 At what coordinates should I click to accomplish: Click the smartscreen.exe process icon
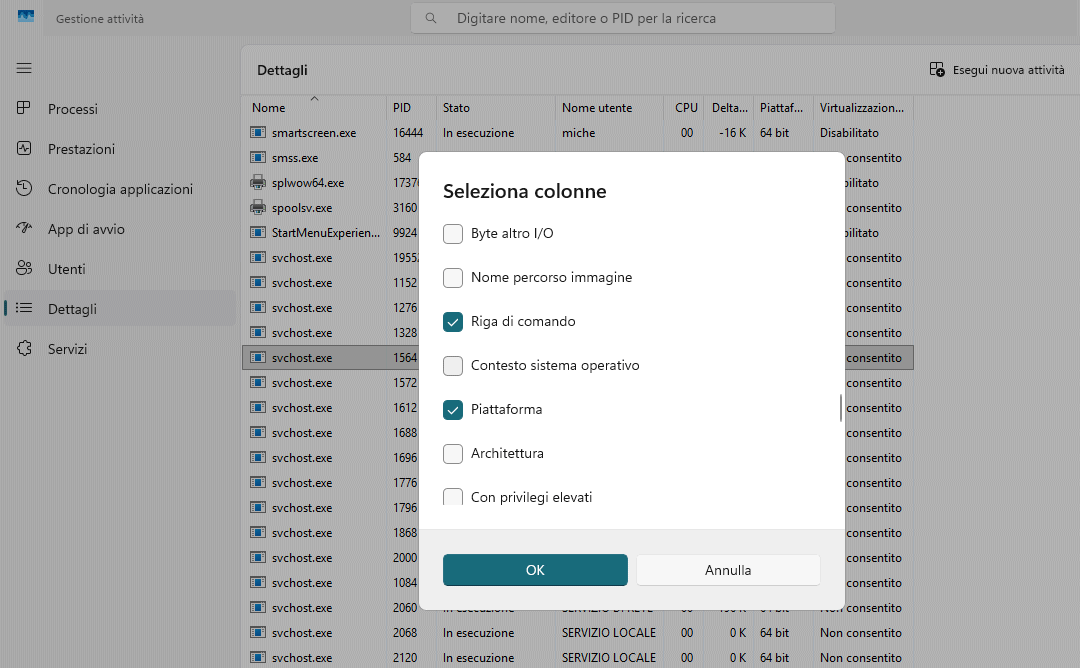(x=258, y=132)
